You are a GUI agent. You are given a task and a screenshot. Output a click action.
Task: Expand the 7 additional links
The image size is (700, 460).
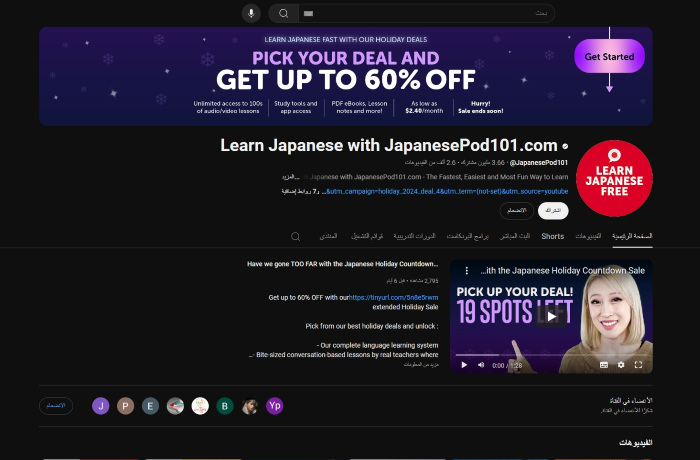point(300,192)
